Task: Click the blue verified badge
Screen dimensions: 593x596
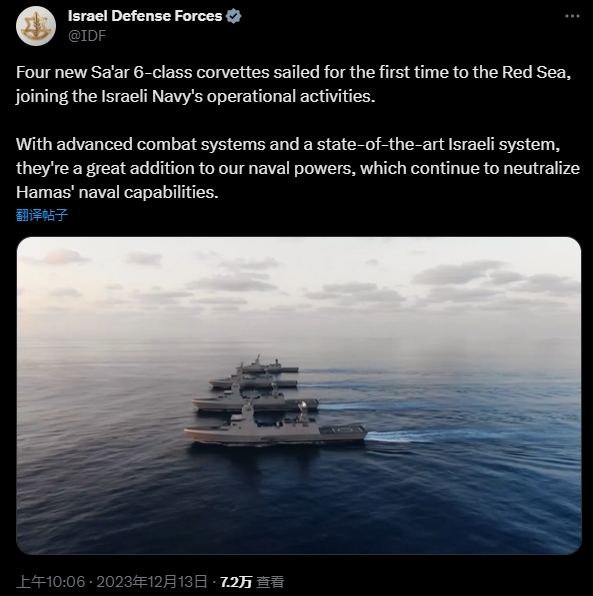Action: click(x=233, y=16)
